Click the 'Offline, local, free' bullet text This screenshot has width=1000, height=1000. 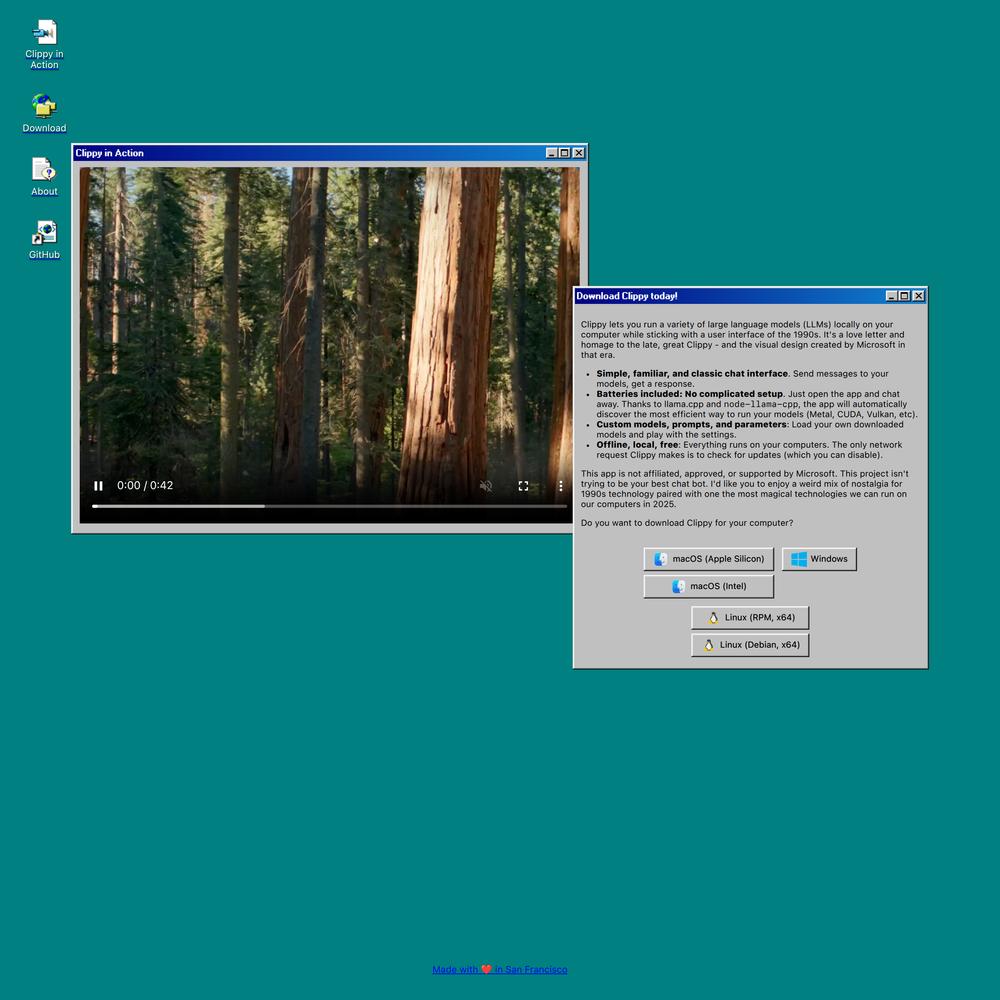(637, 445)
